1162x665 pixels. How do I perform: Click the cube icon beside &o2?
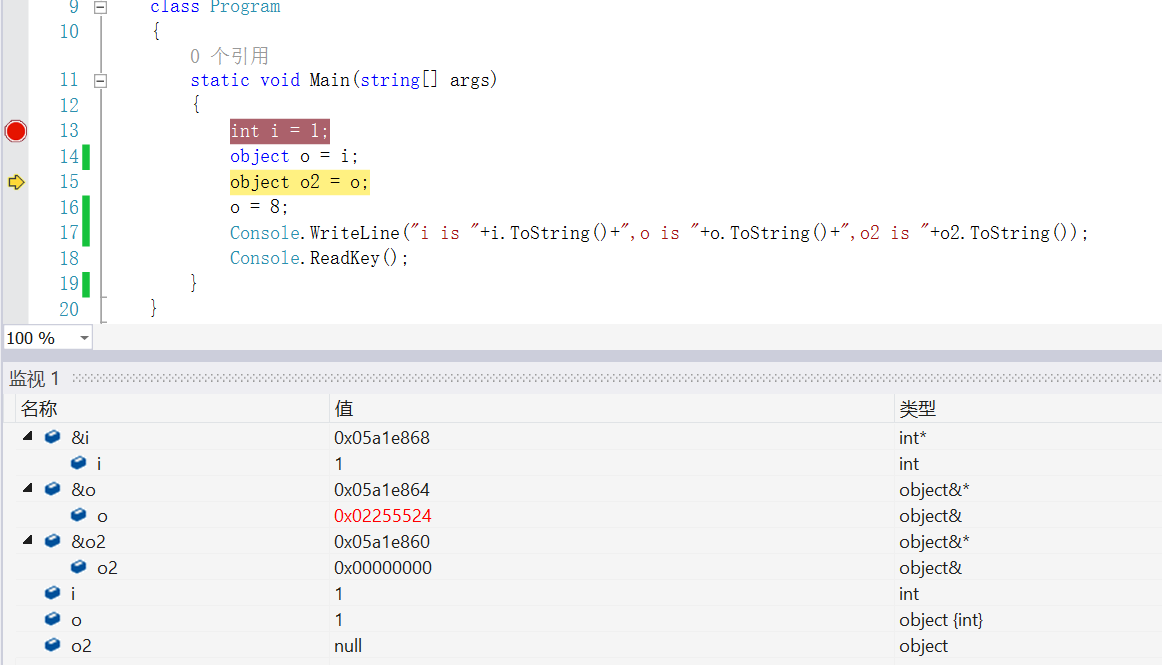pyautogui.click(x=53, y=540)
